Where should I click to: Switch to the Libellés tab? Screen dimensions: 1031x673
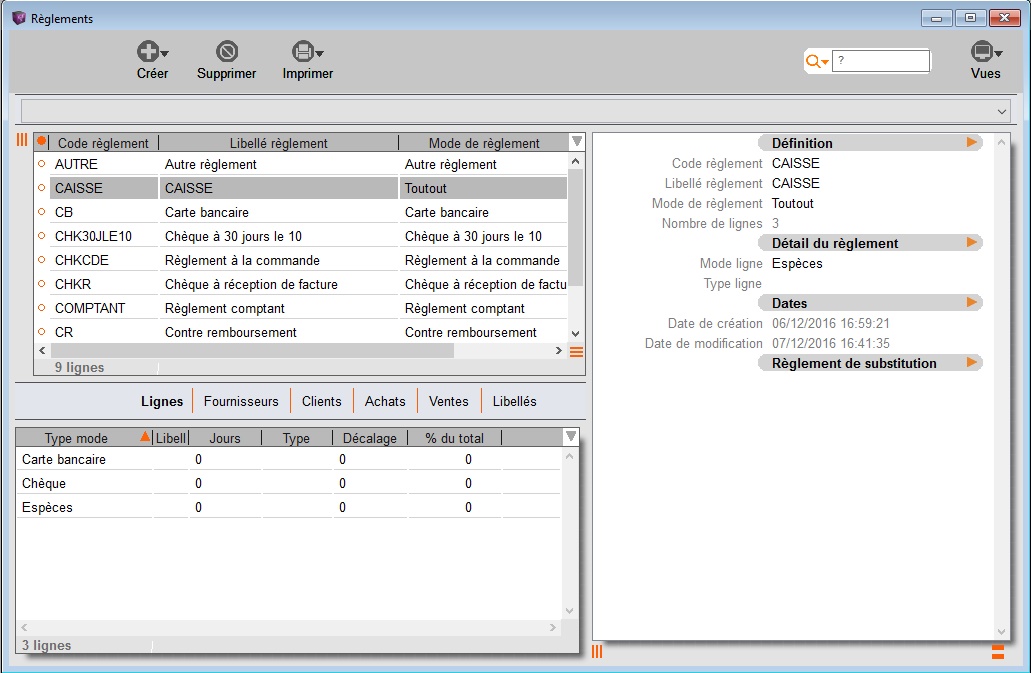point(514,401)
